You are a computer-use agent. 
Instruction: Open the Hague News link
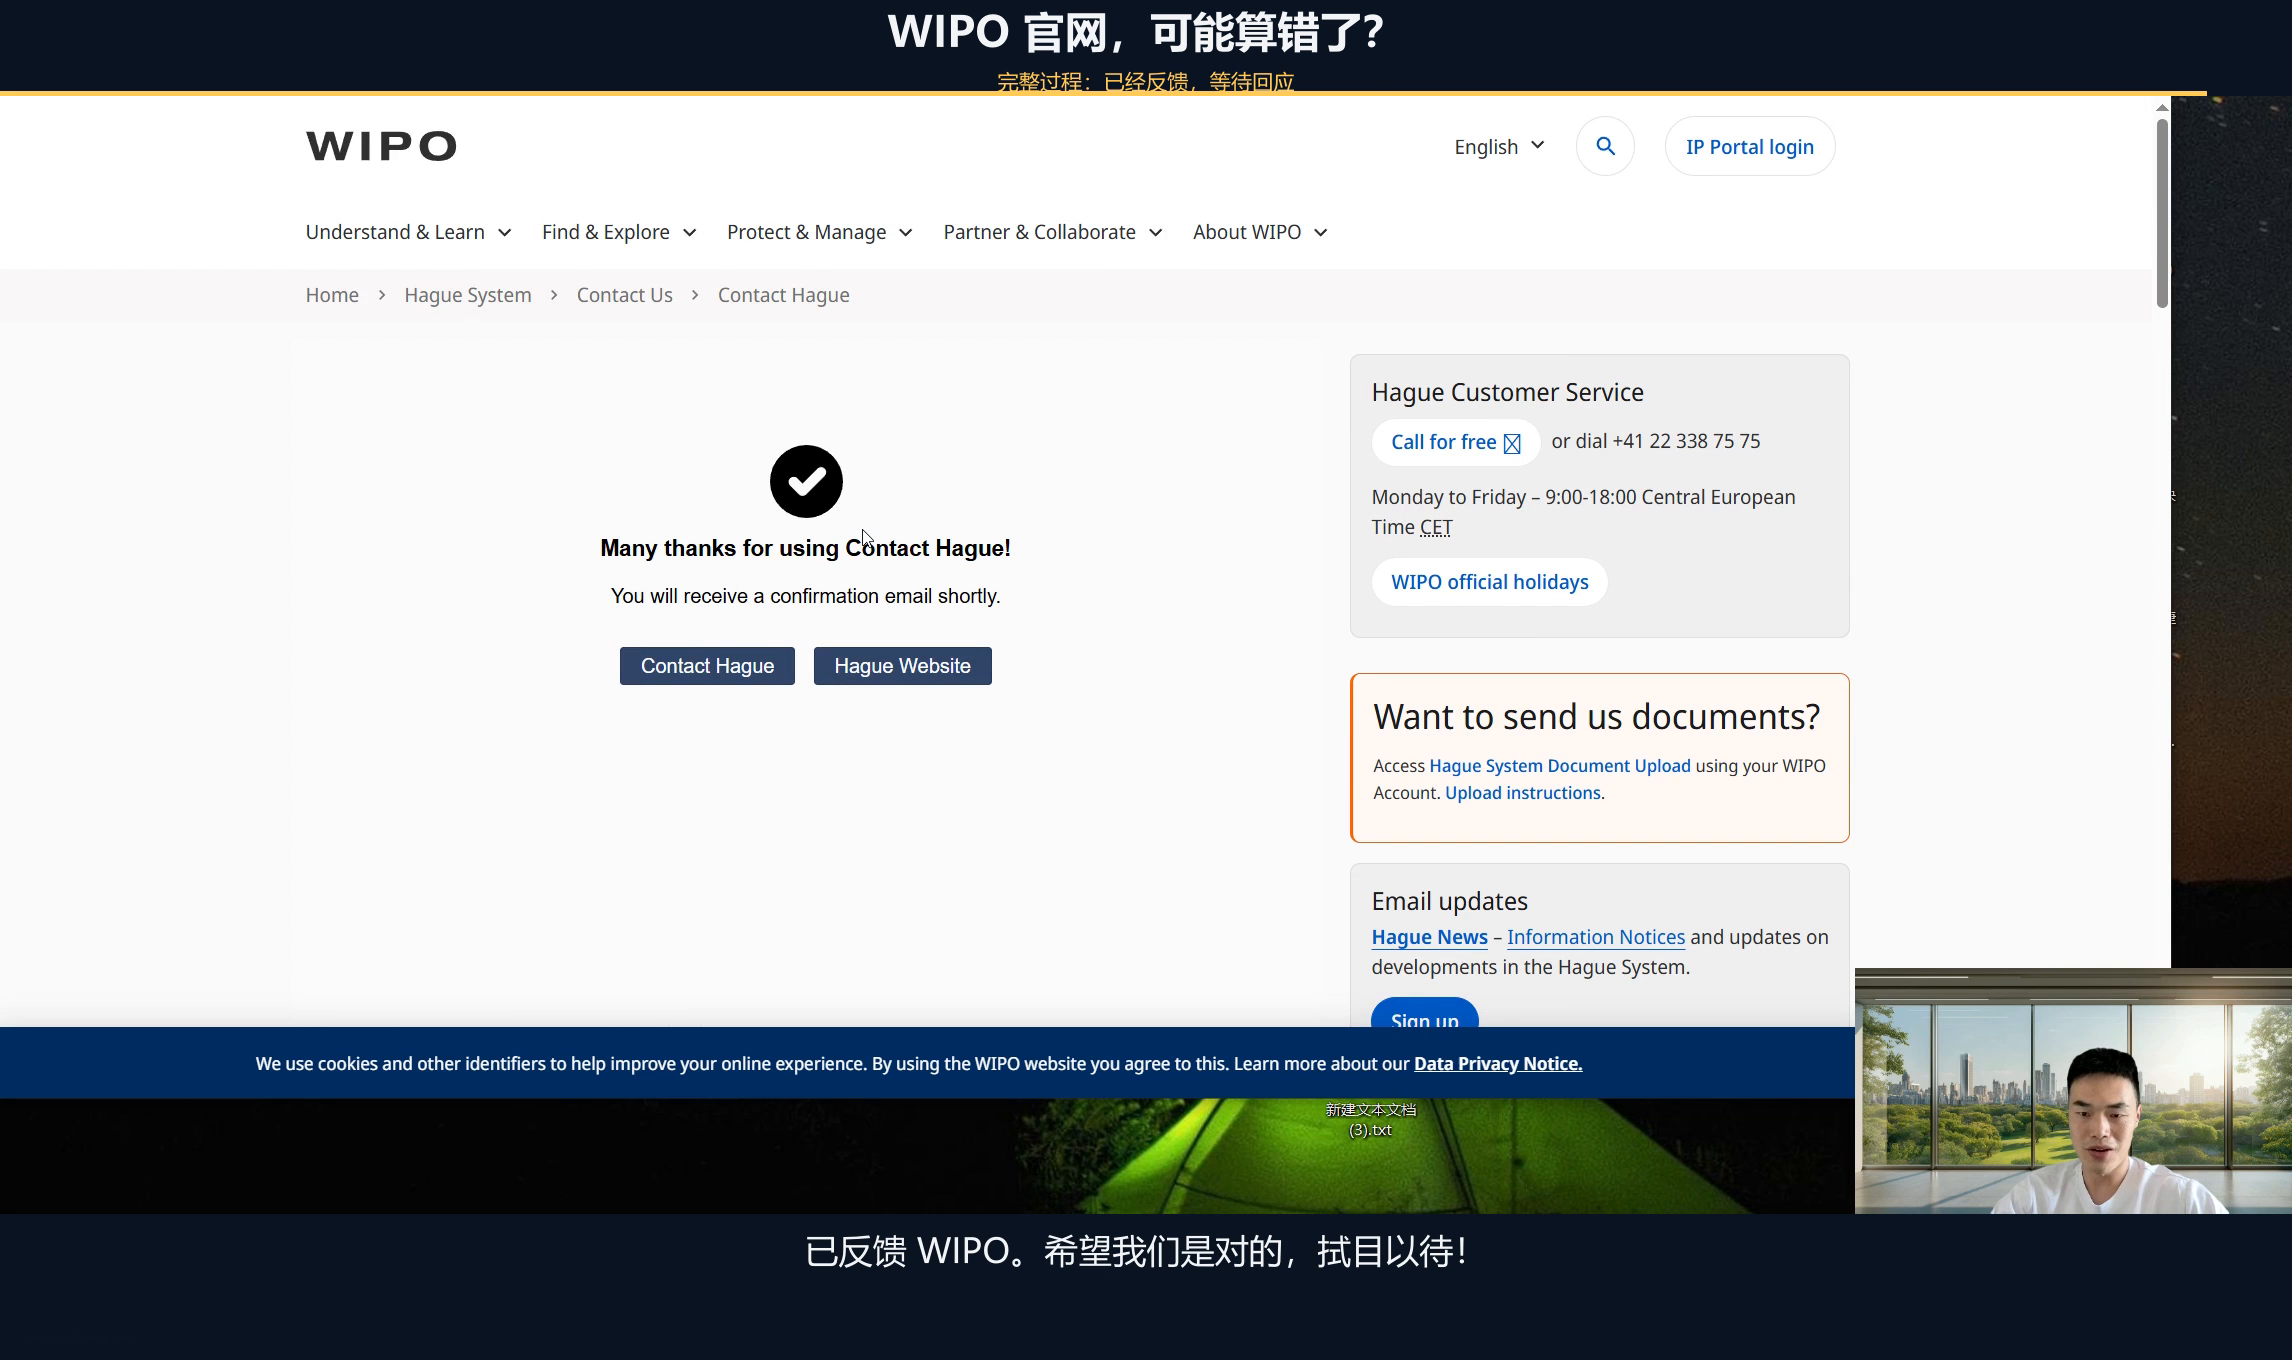(x=1429, y=937)
